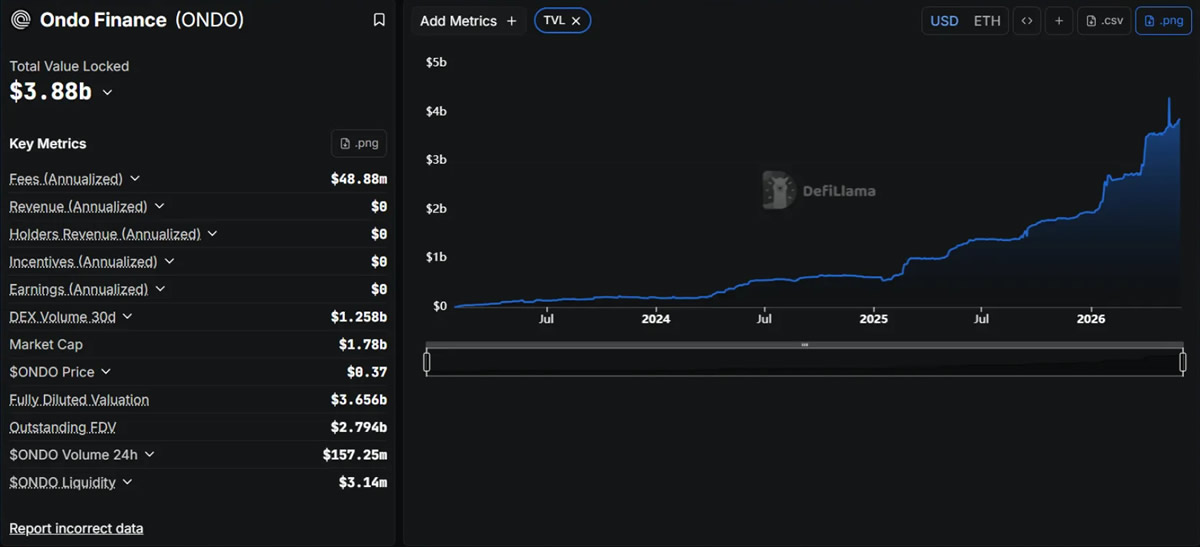Viewport: 1200px width, 547px height.
Task: Open Report incorrect data link
Action: (x=76, y=528)
